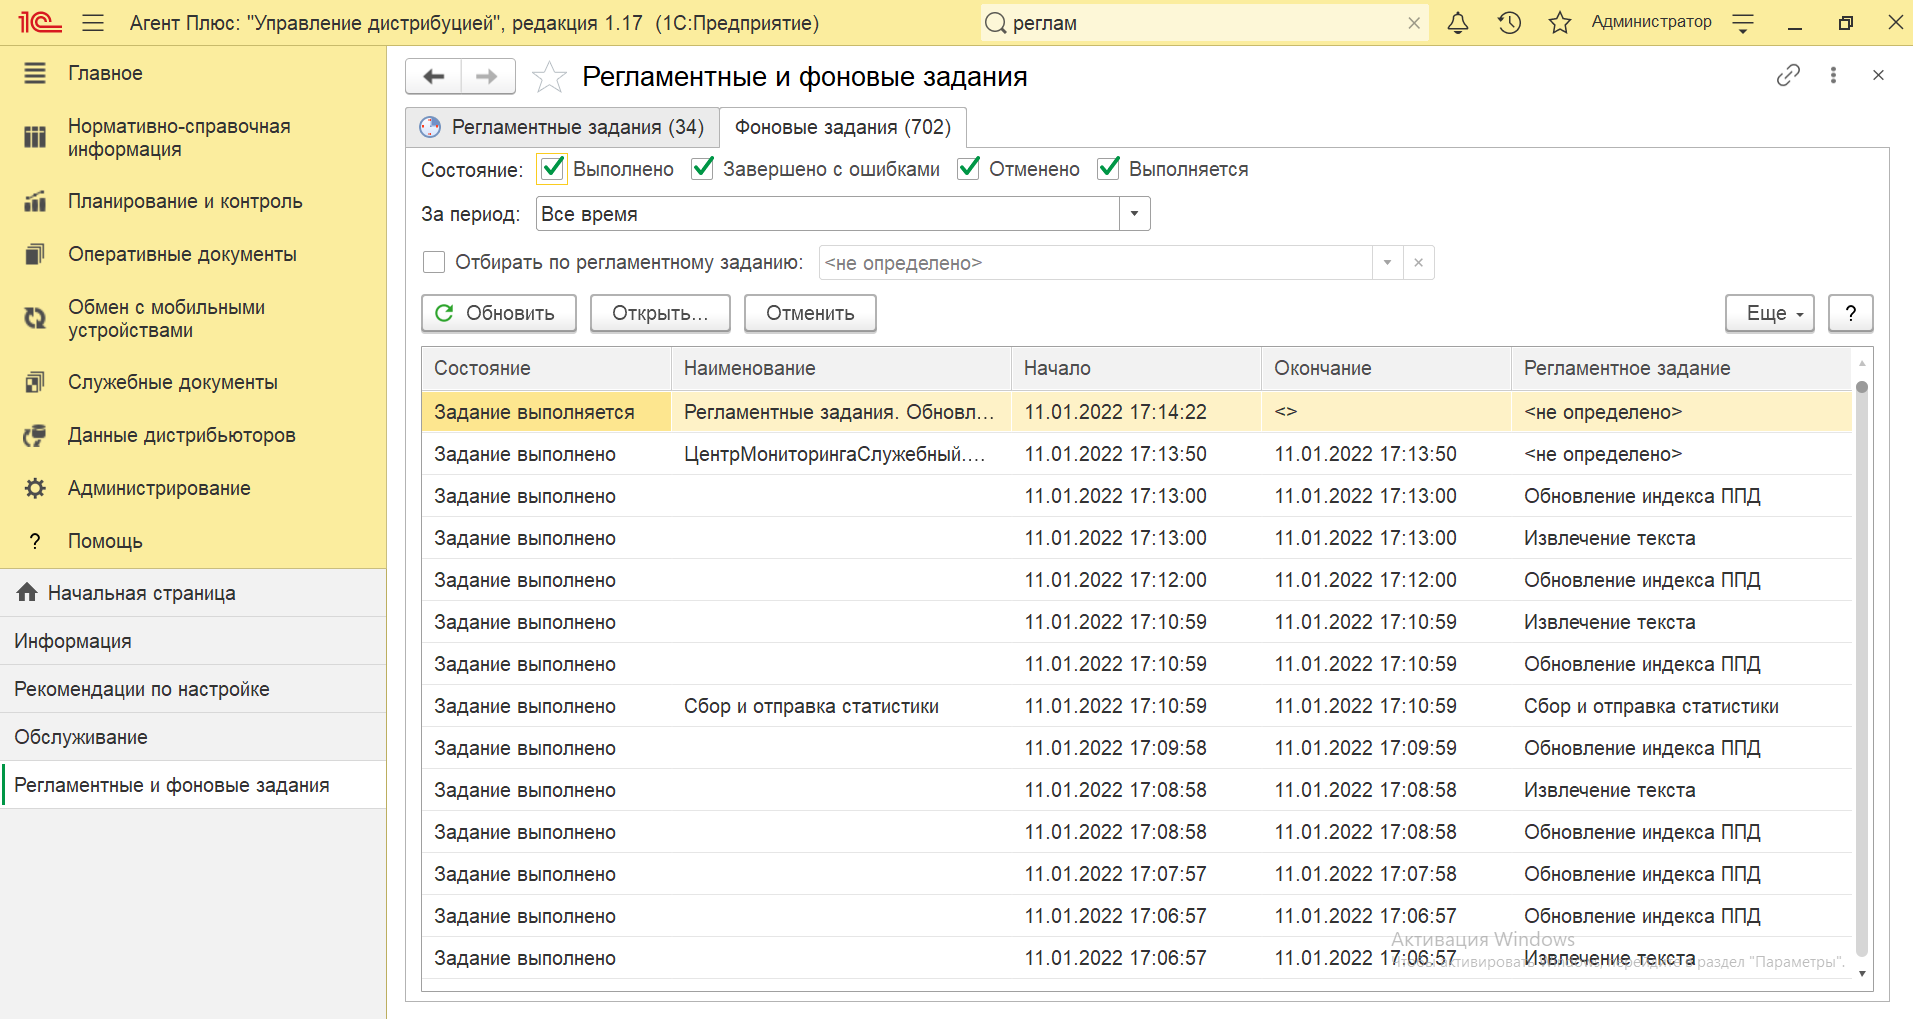Sort by Состояние column header
The height and width of the screenshot is (1019, 1913).
(x=546, y=368)
